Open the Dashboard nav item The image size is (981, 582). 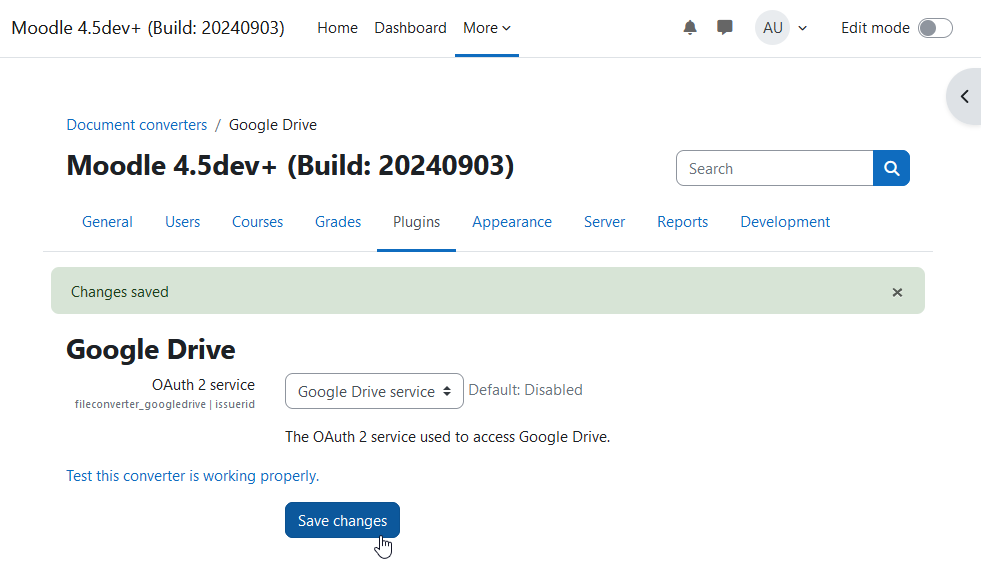410,28
